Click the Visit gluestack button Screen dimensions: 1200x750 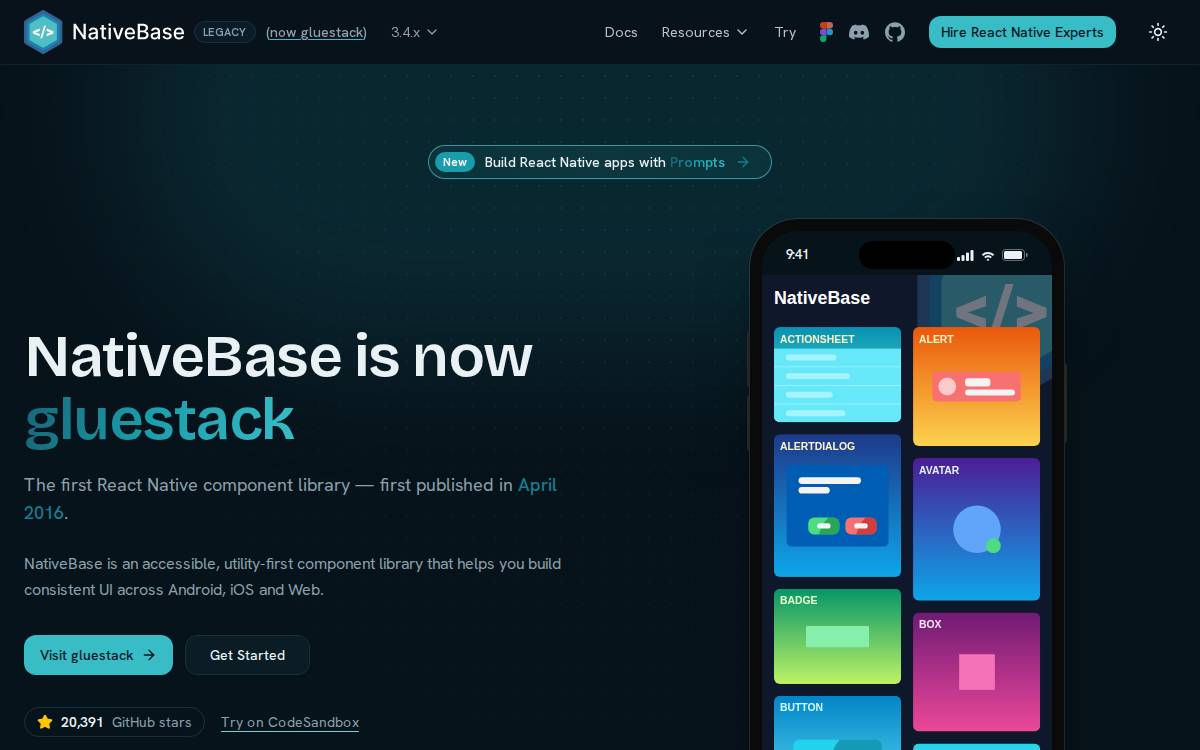[98, 655]
